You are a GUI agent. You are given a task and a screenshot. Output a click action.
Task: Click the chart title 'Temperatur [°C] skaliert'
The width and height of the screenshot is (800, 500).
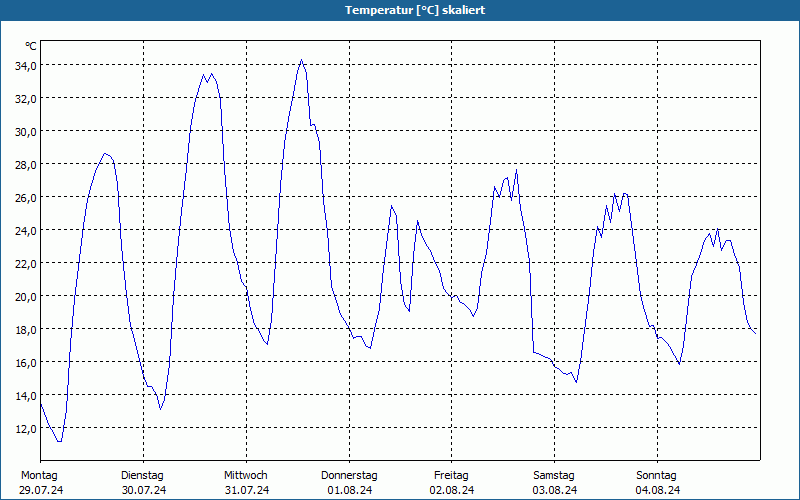click(415, 10)
